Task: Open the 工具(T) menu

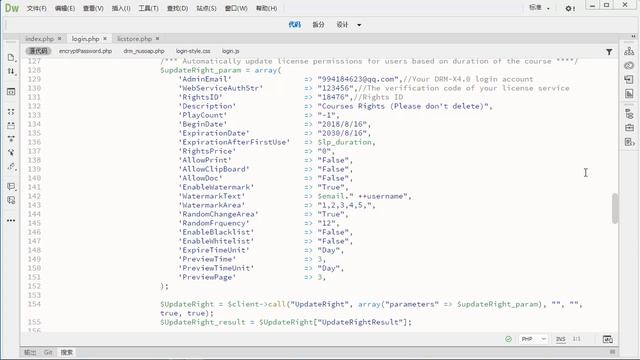Action: (148, 8)
